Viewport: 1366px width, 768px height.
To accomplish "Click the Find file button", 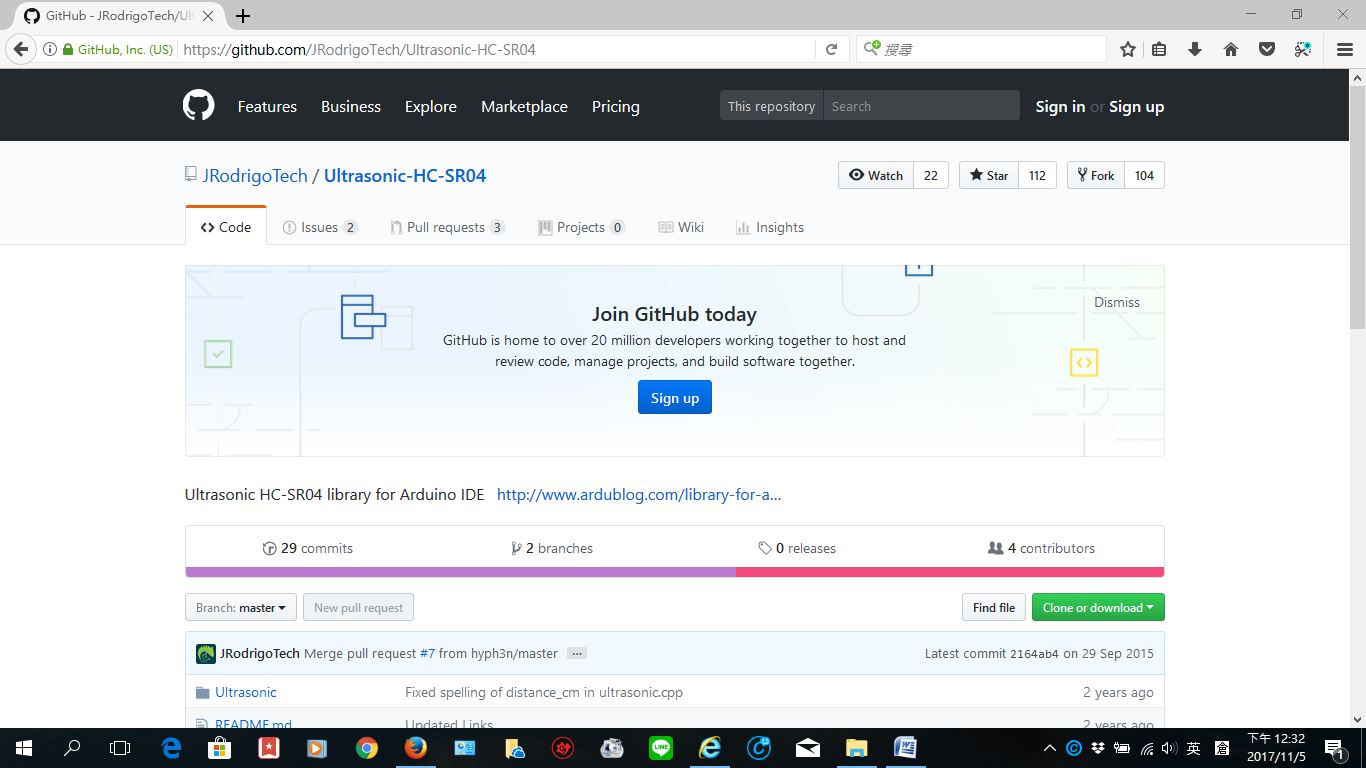I will tap(994, 607).
